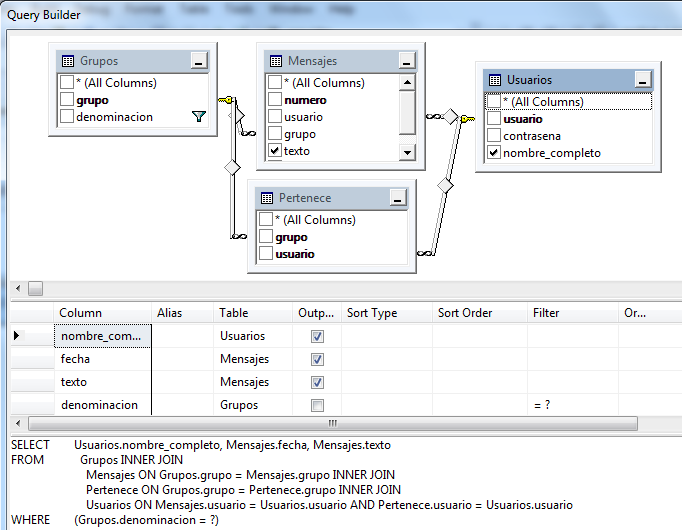Click the Sort Order column header
This screenshot has width=682, height=530.
[x=480, y=313]
